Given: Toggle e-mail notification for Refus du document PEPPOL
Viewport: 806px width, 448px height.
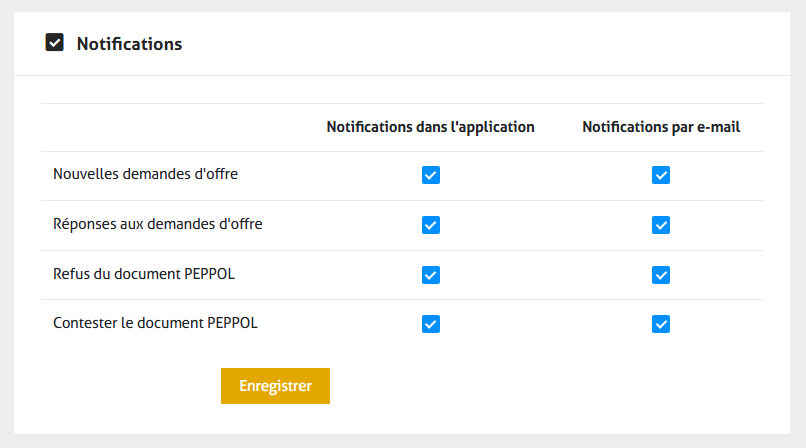Looking at the screenshot, I should pos(661,274).
